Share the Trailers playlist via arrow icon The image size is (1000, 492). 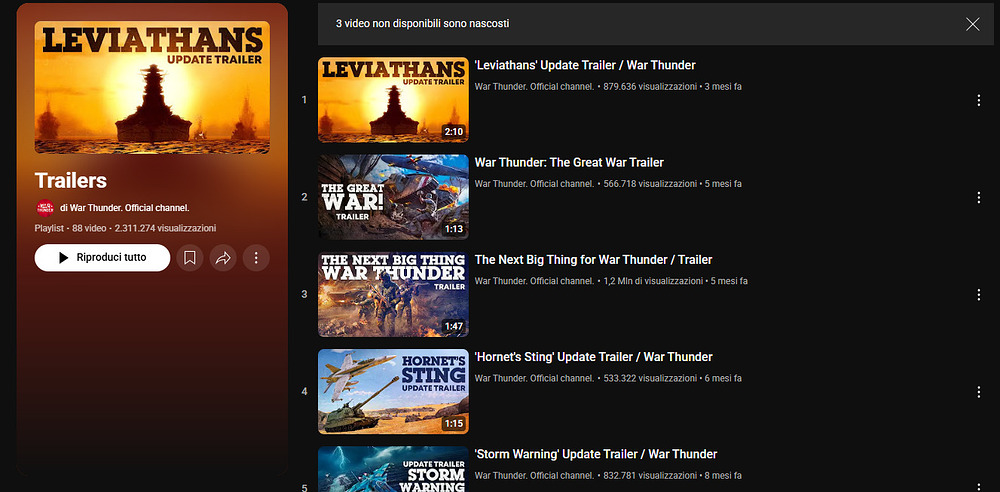(x=223, y=258)
